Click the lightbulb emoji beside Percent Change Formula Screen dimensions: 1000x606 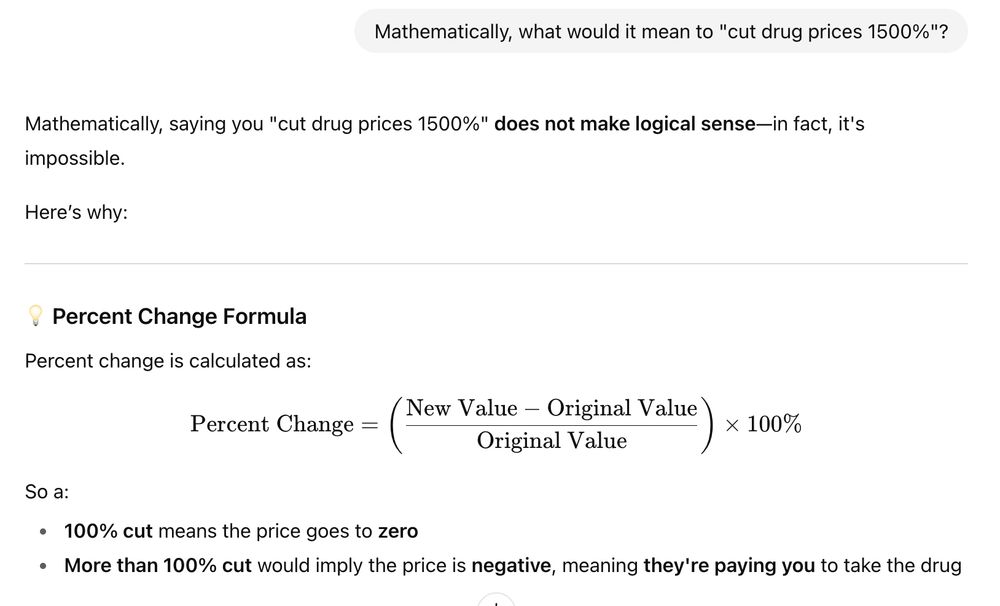(35, 316)
